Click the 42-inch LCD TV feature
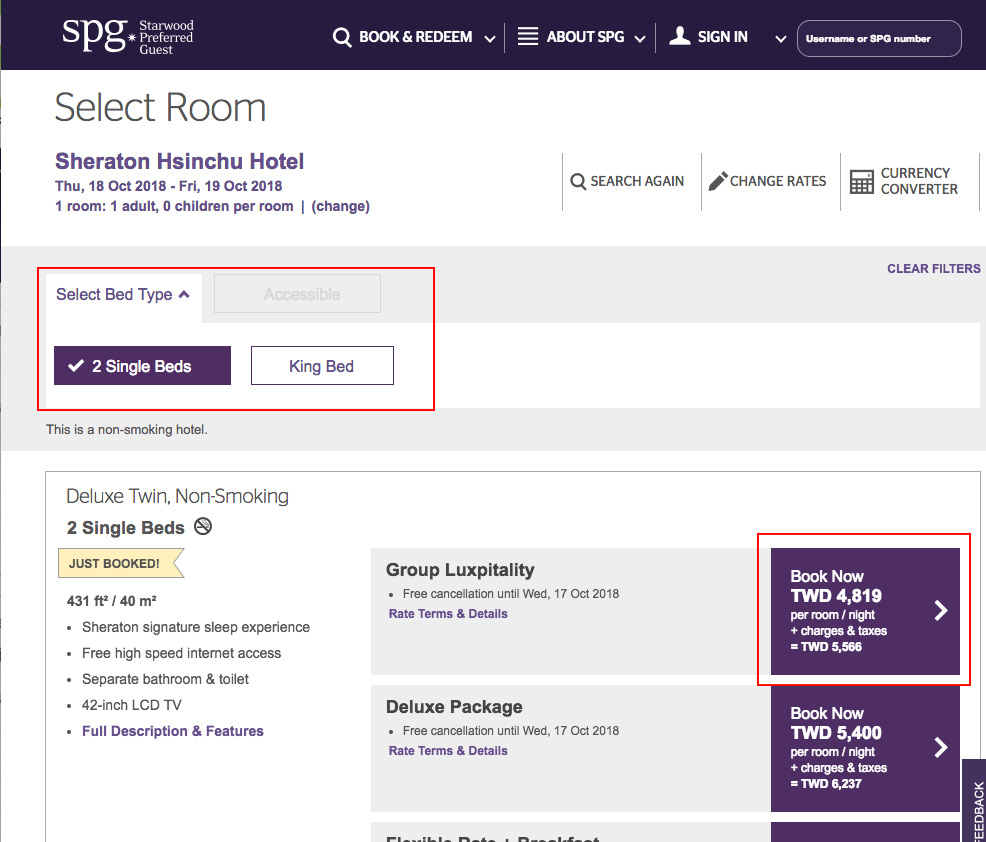 click(x=131, y=705)
